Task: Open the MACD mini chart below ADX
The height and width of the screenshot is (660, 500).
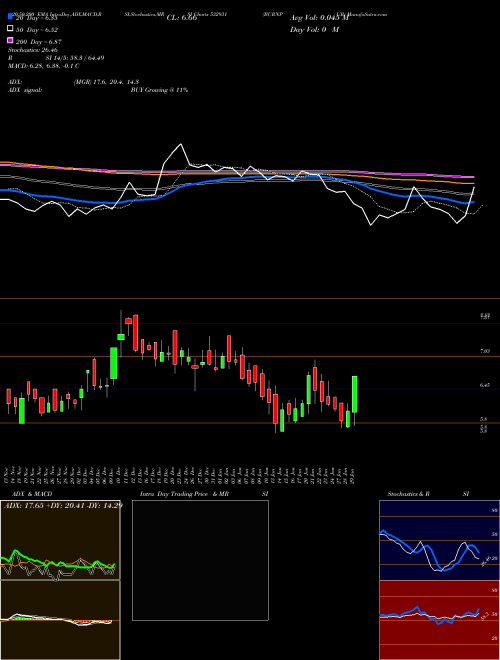Action: coord(60,620)
